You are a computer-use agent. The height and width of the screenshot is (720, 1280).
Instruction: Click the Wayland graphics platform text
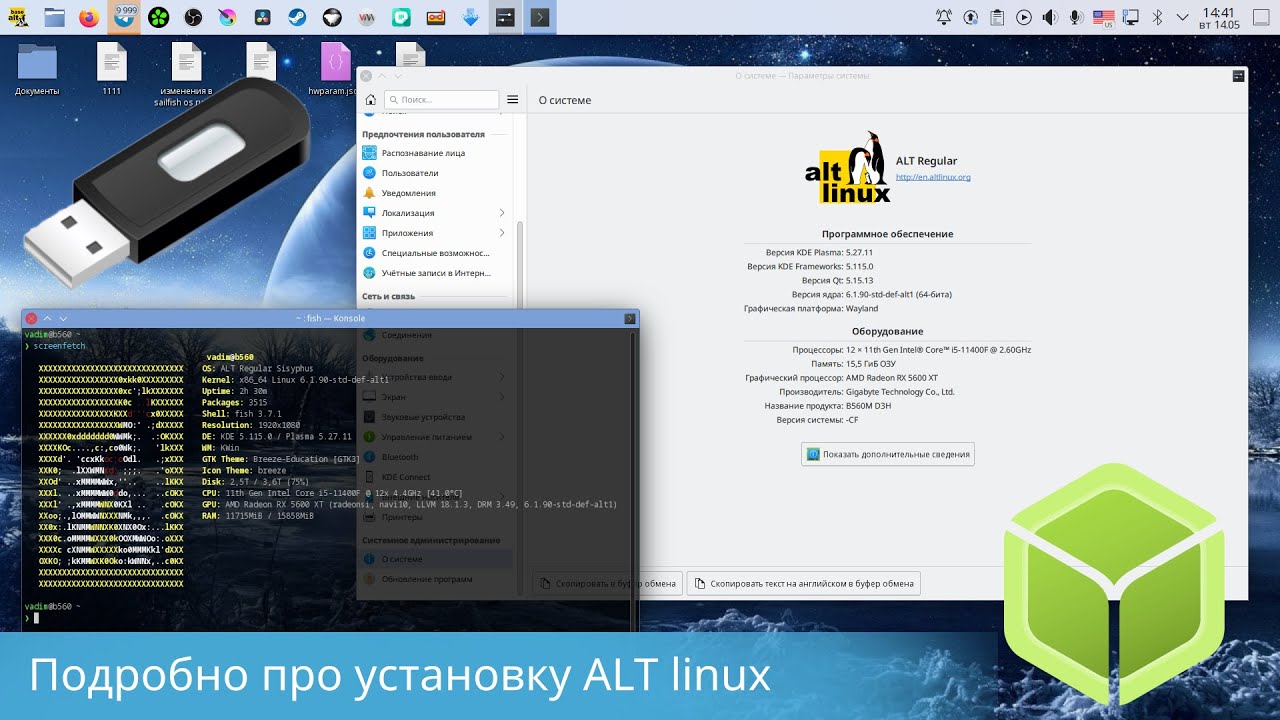point(863,309)
